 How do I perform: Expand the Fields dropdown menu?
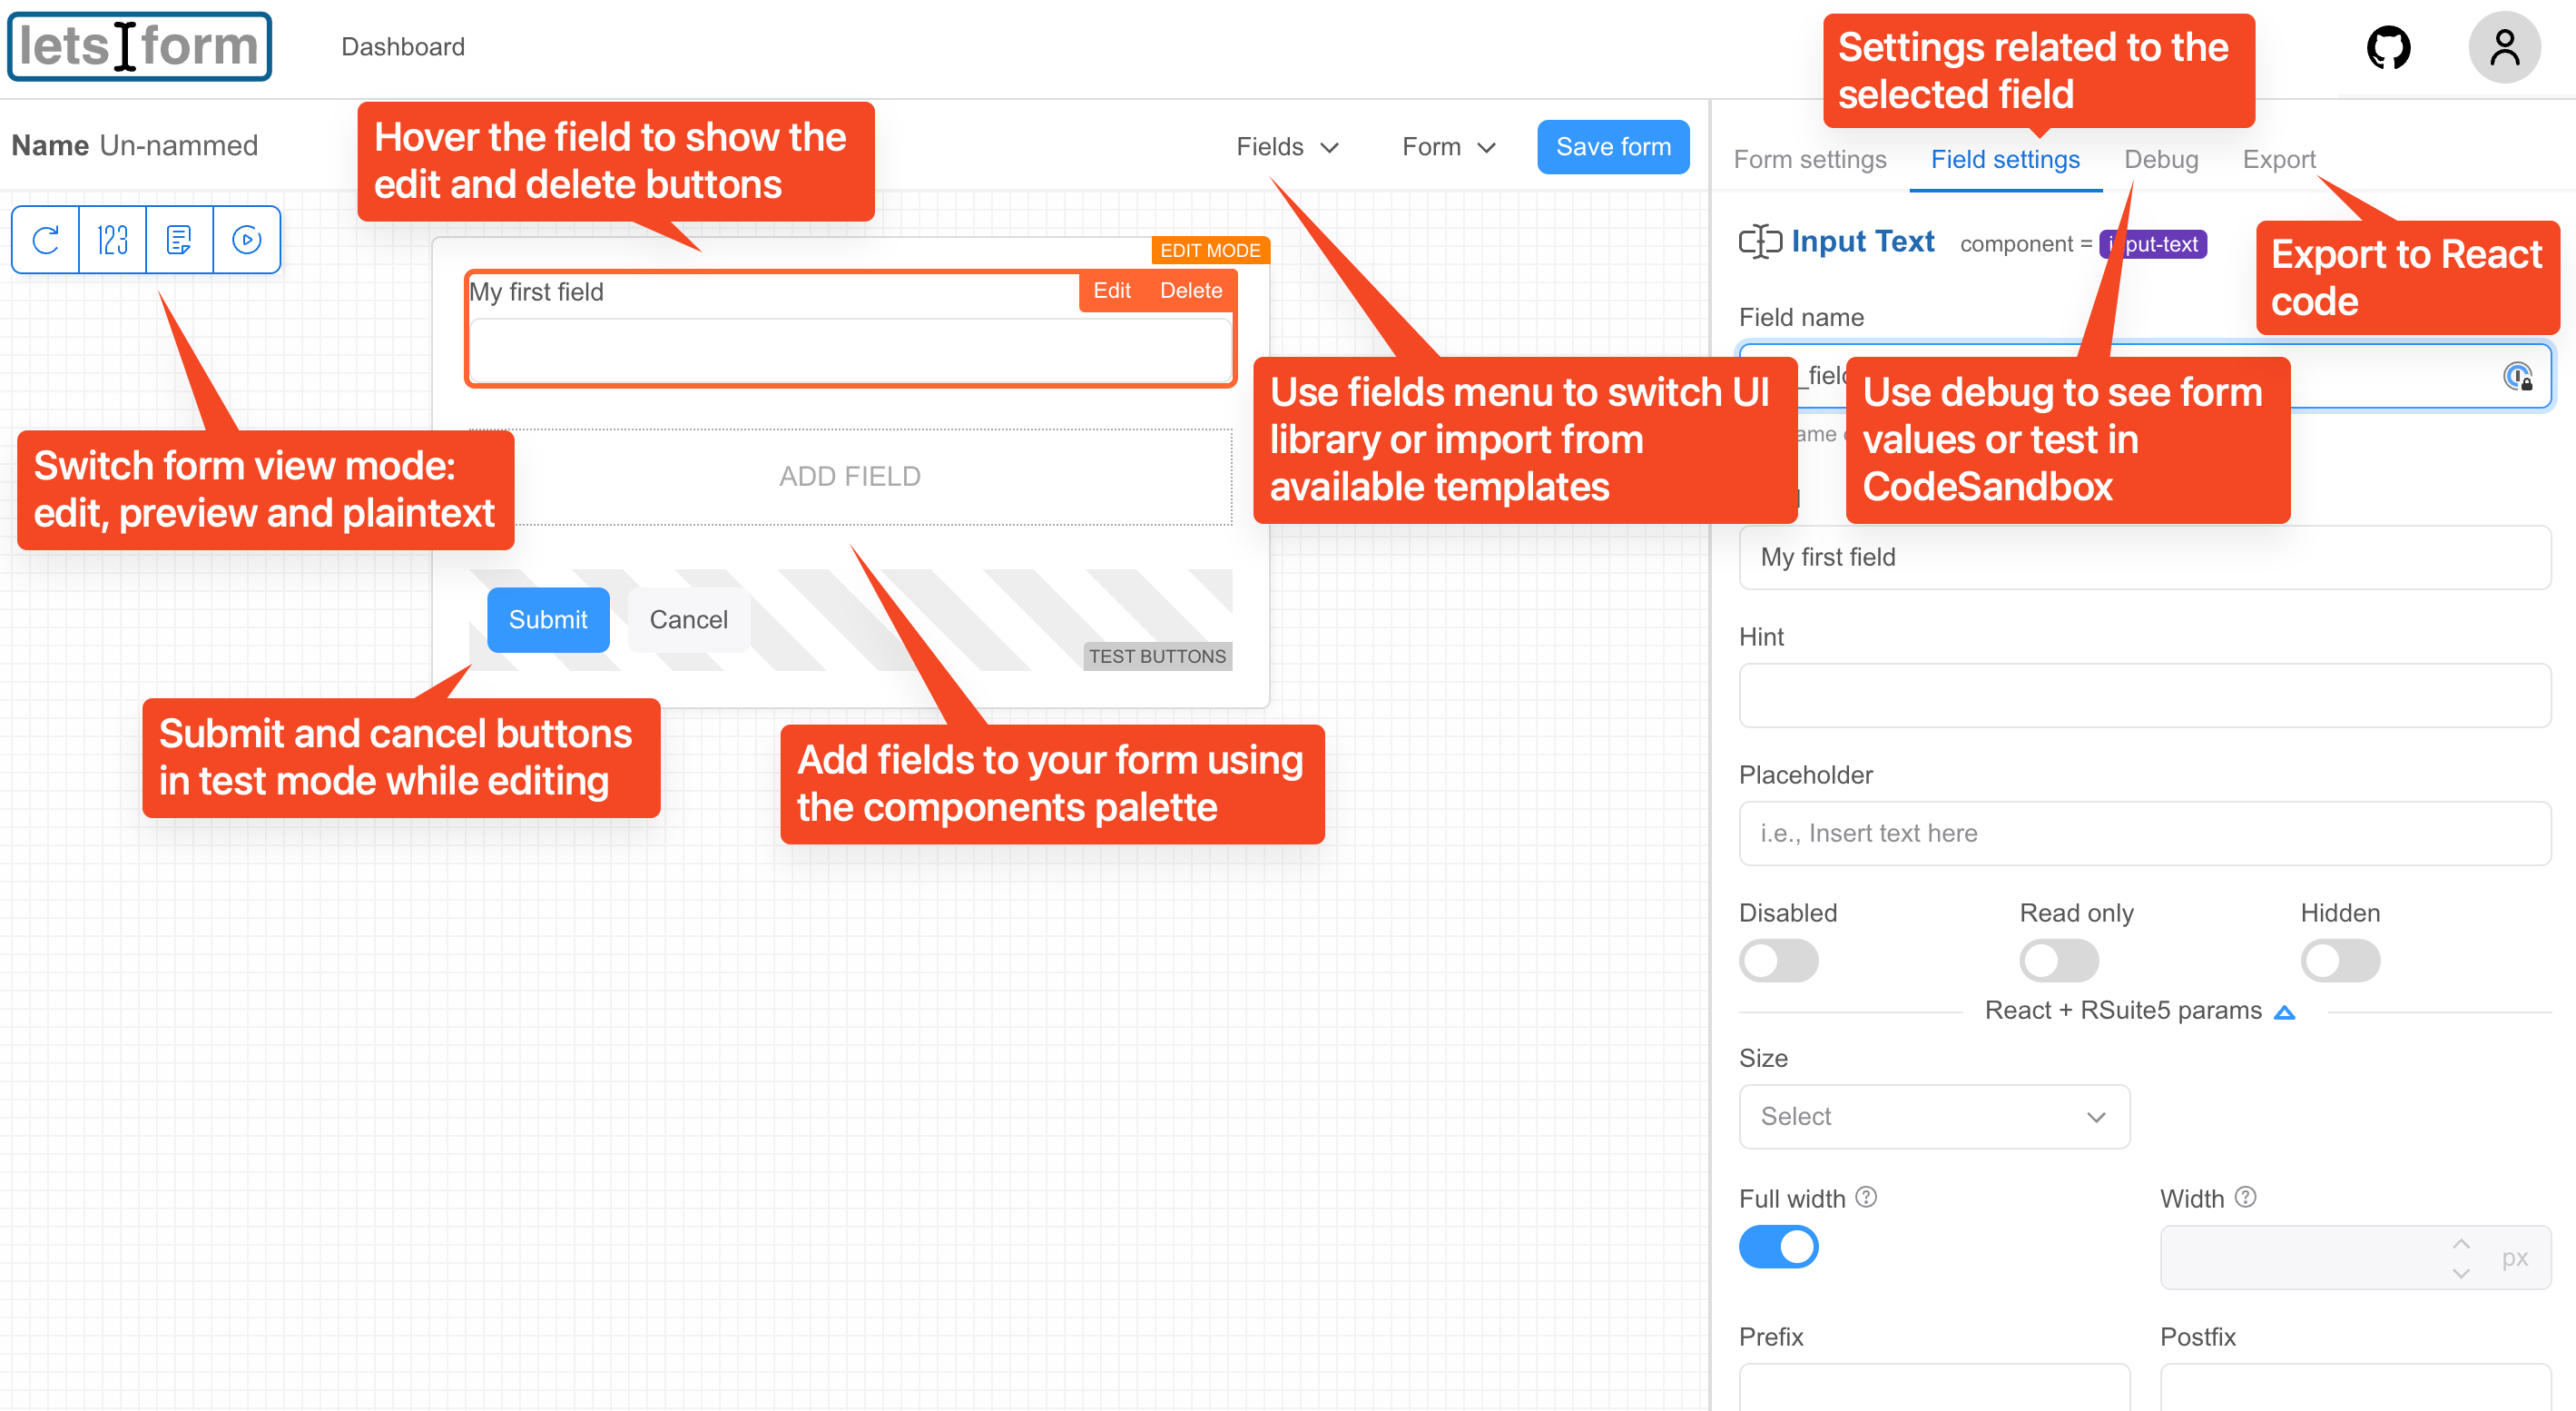(1285, 148)
